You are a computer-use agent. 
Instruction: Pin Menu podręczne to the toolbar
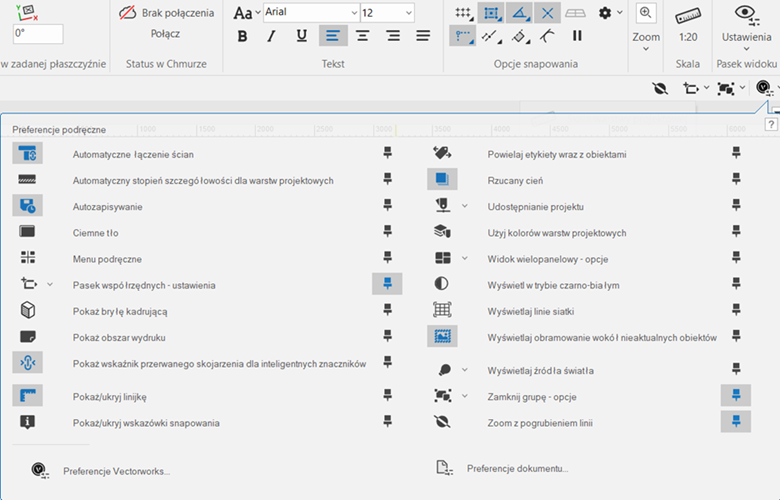pyautogui.click(x=387, y=258)
